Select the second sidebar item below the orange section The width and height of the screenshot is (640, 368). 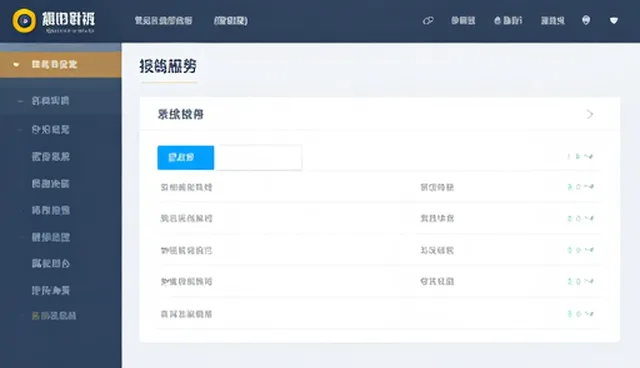(x=51, y=130)
